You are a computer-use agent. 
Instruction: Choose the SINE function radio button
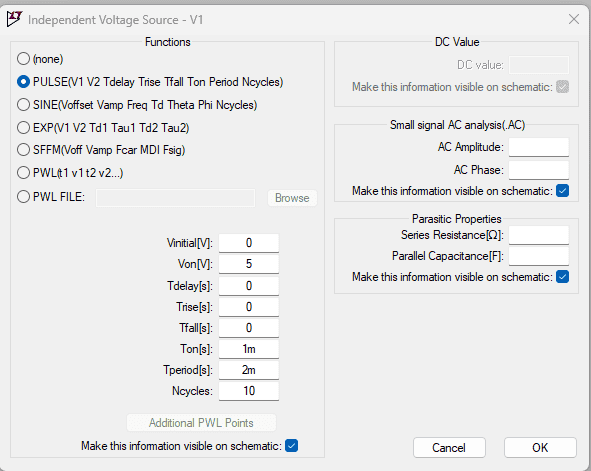coord(23,105)
